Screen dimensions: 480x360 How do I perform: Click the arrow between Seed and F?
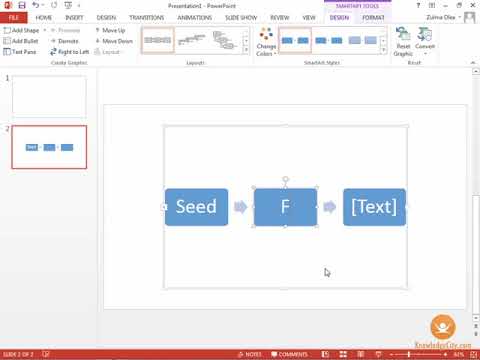pos(241,207)
